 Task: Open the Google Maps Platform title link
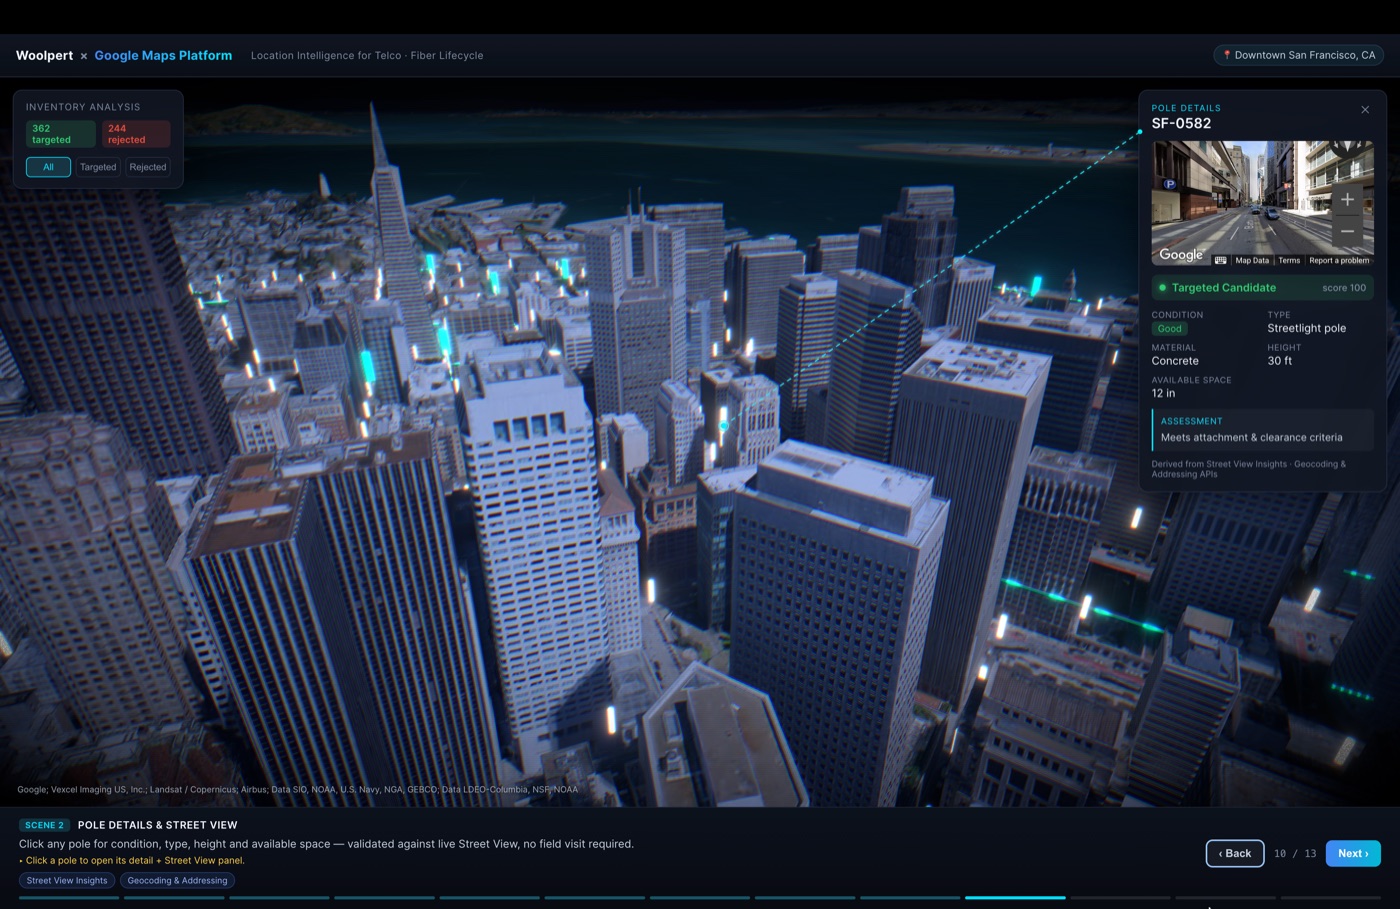click(x=163, y=56)
